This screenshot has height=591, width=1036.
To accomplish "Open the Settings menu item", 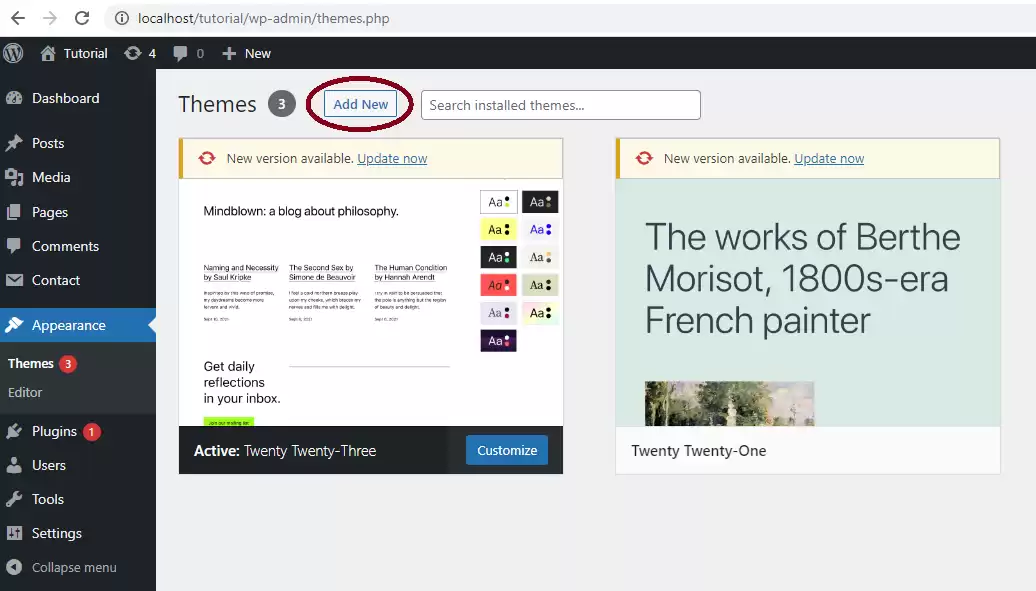I will click(x=56, y=533).
